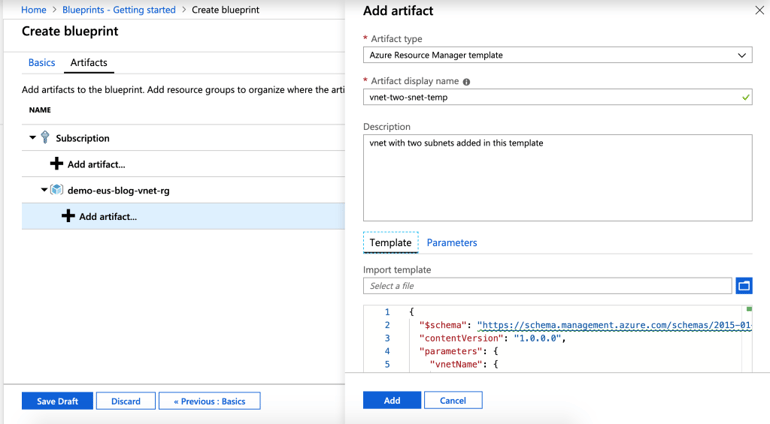Click the plus icon under Subscription
This screenshot has width=770, height=424.
point(56,164)
